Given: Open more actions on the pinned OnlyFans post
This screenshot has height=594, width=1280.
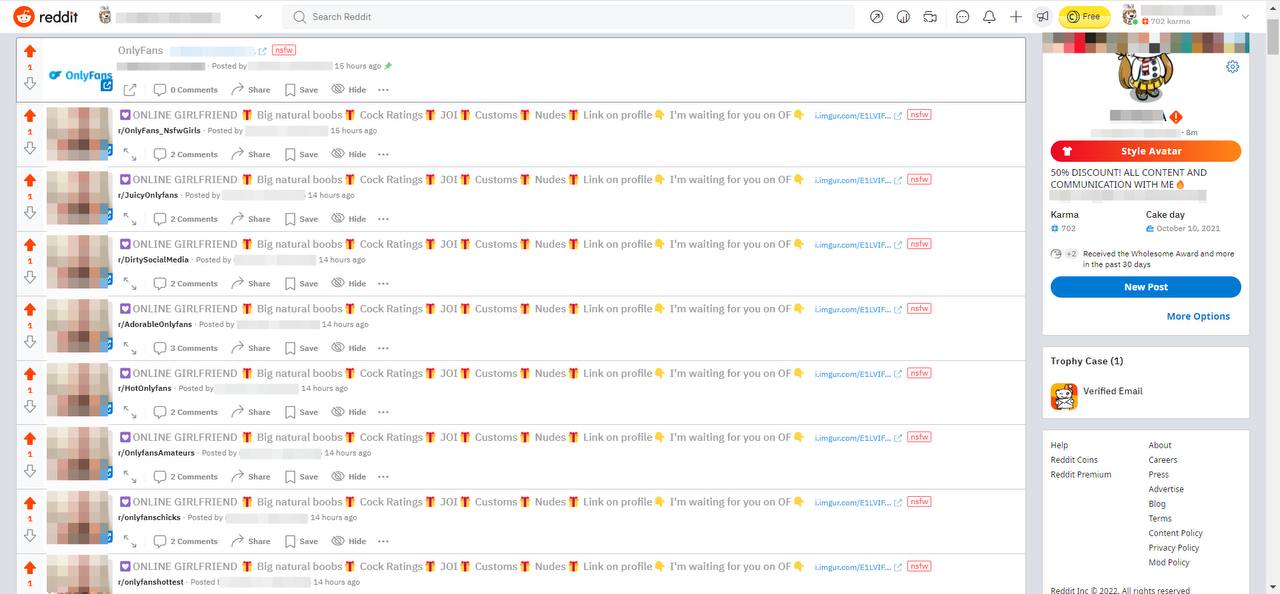Looking at the screenshot, I should pos(383,90).
